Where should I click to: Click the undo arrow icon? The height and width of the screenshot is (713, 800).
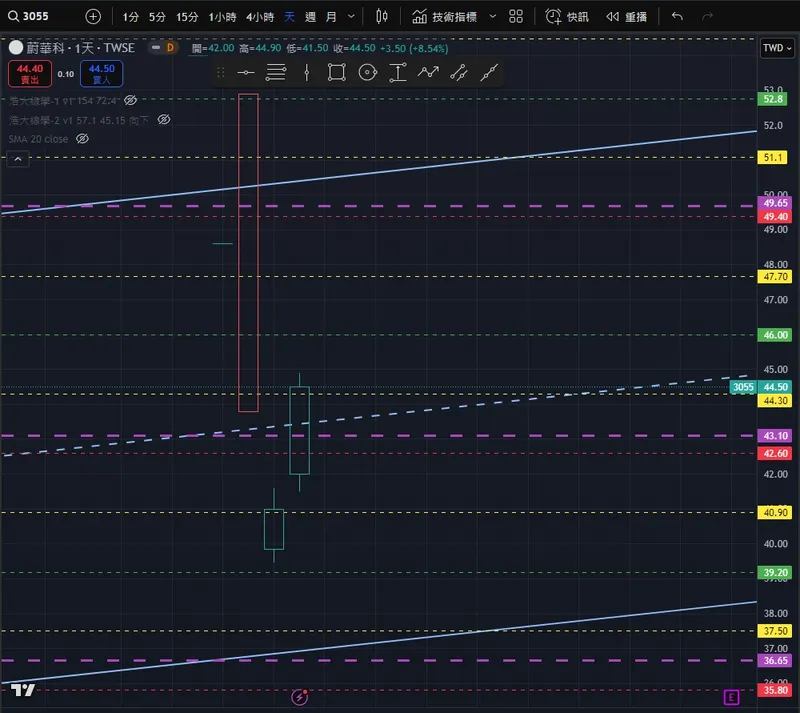click(x=678, y=17)
